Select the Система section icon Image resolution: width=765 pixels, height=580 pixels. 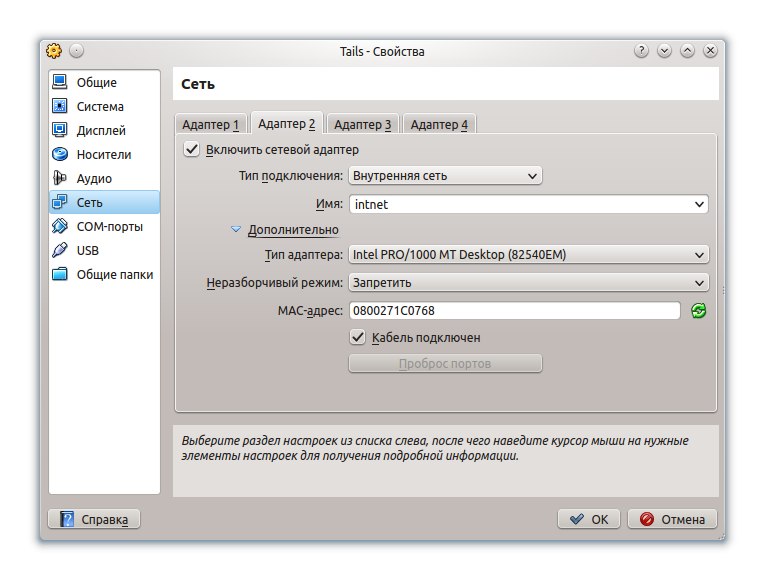tap(60, 107)
